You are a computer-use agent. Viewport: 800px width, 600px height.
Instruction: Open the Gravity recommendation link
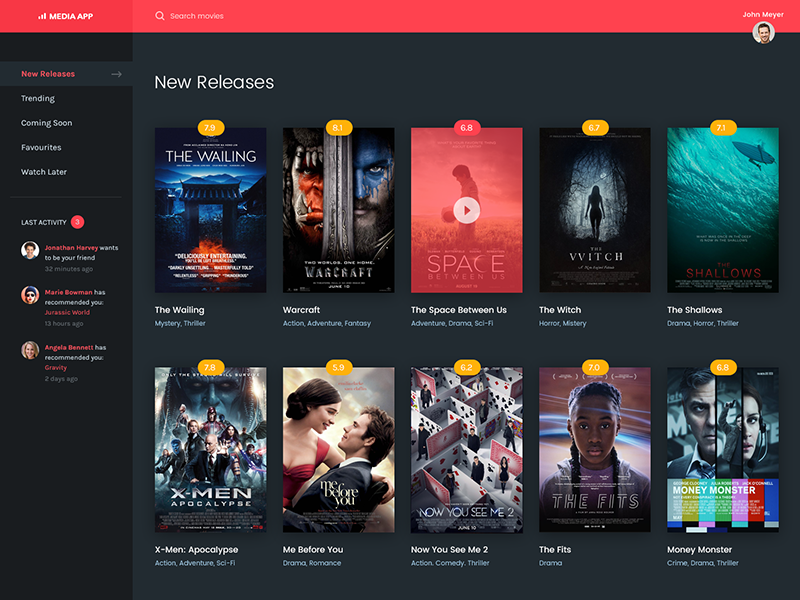[57, 367]
